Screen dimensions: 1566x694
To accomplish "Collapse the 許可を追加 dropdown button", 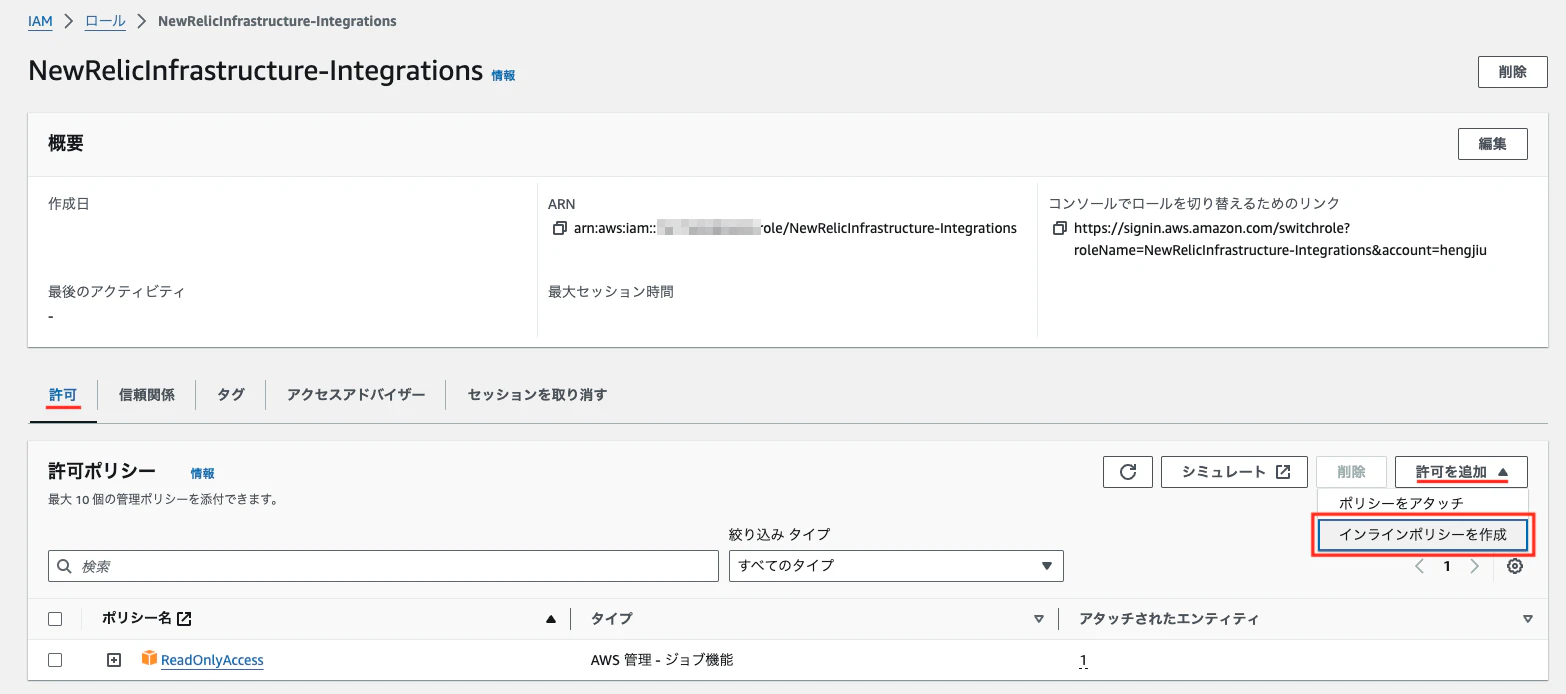I will (1461, 472).
